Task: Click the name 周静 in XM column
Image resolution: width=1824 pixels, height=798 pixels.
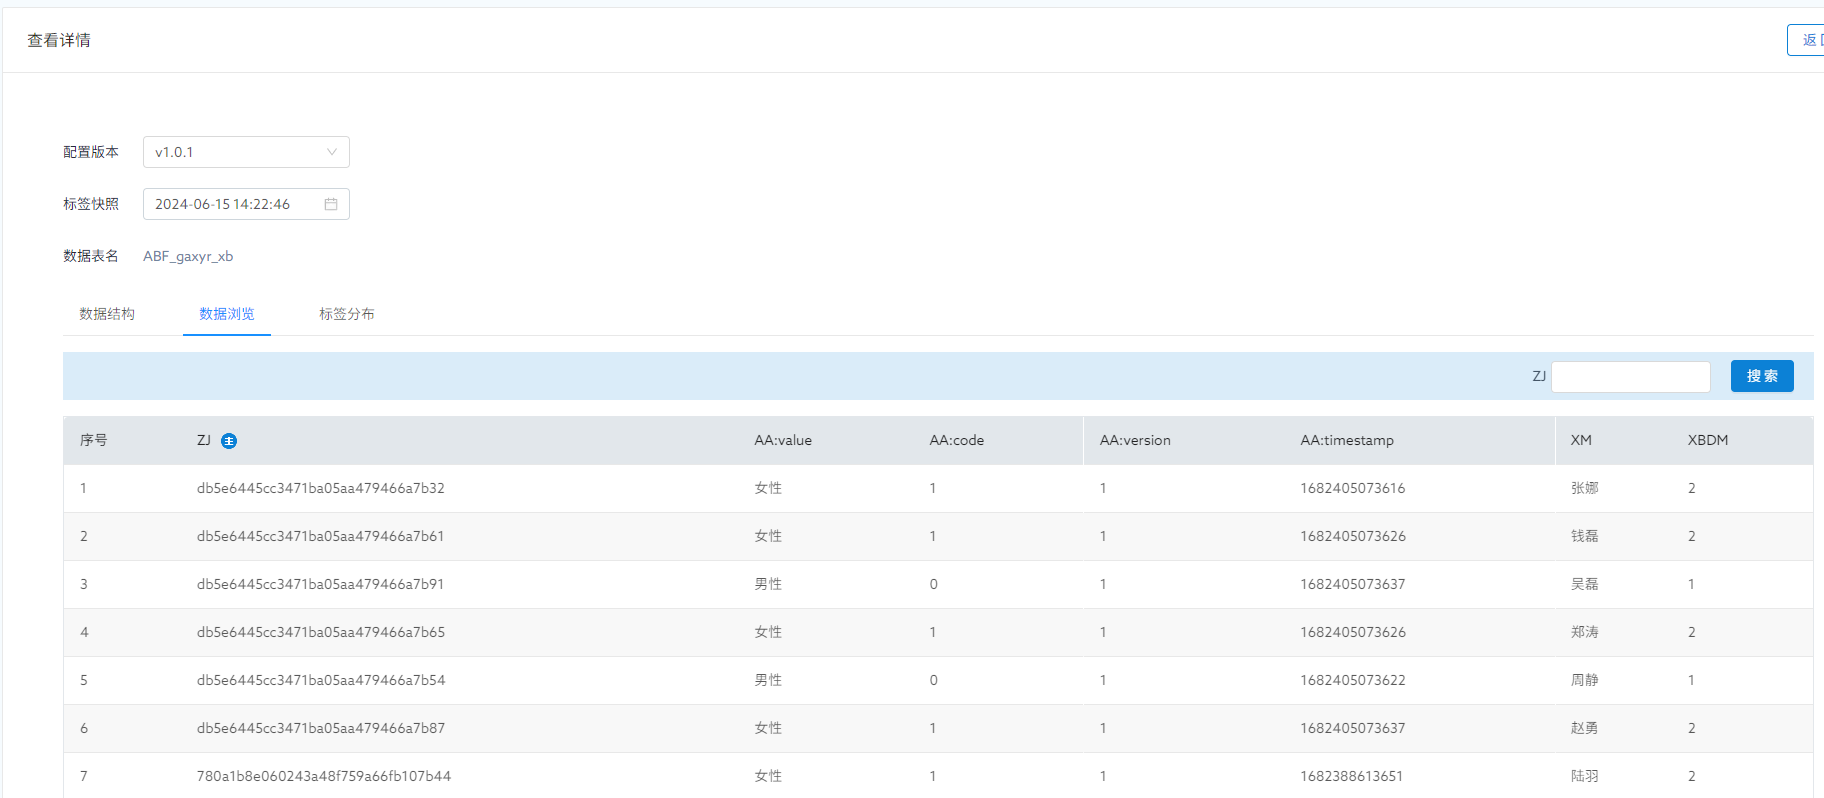Action: [1584, 680]
